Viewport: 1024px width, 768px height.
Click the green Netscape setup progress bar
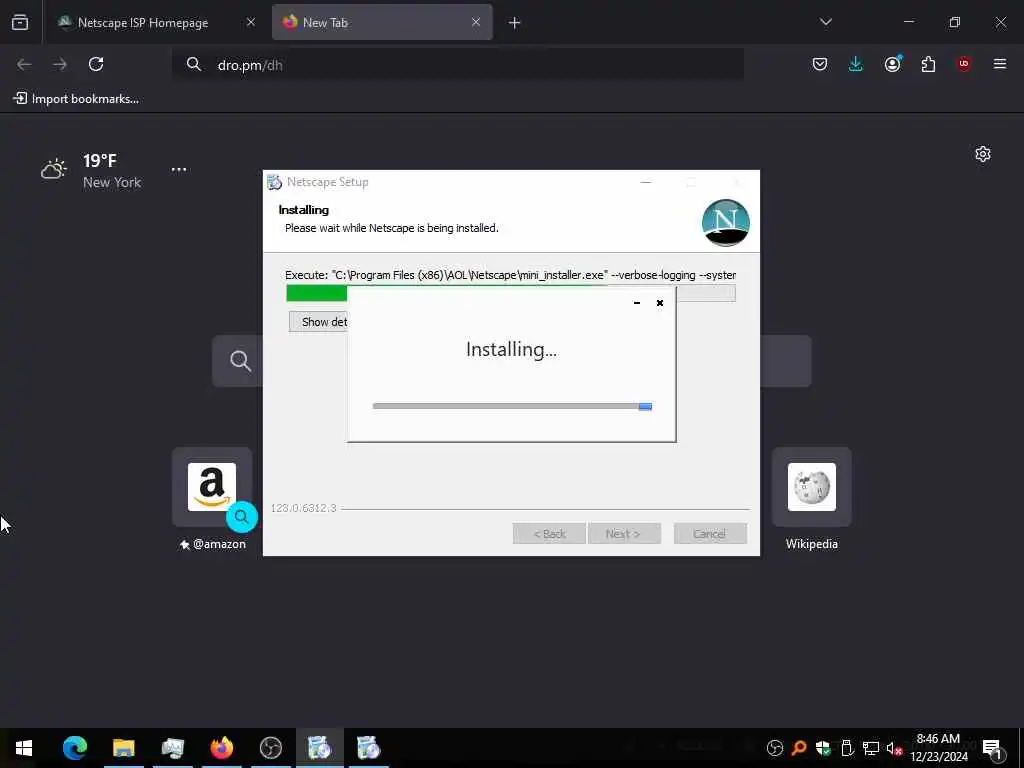pyautogui.click(x=317, y=293)
